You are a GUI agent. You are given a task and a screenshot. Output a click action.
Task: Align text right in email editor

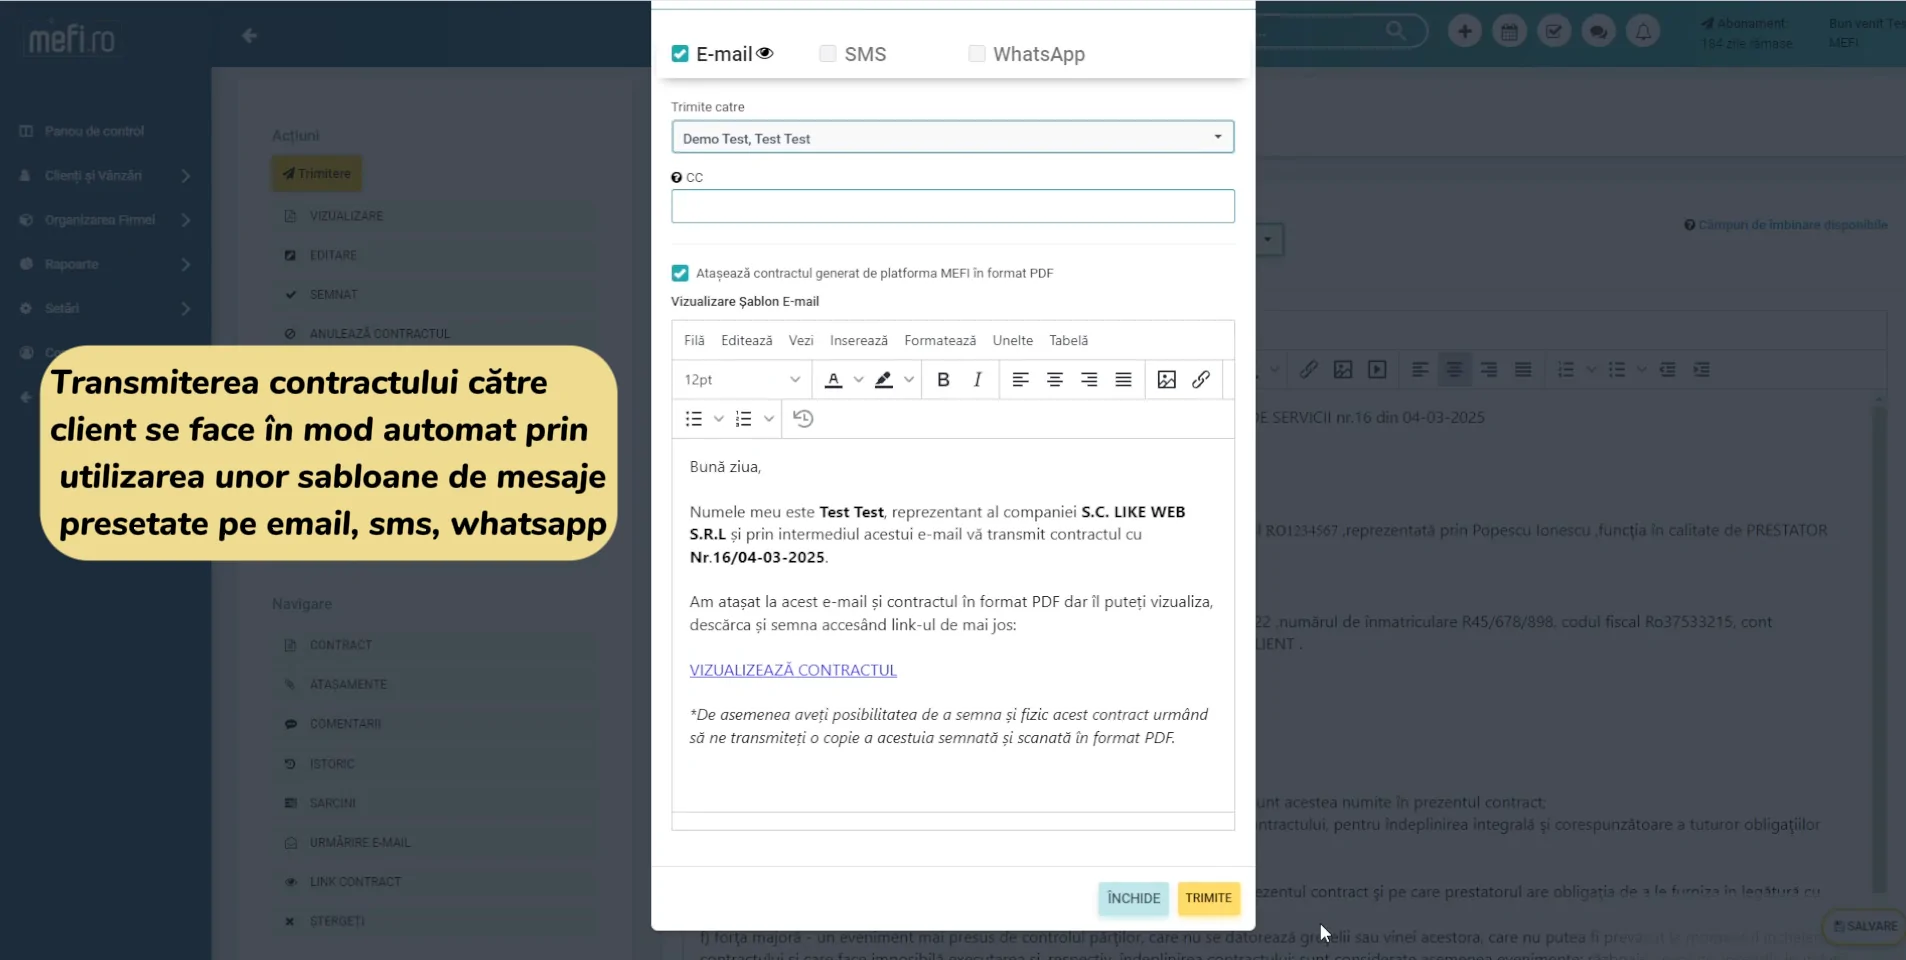tap(1089, 379)
